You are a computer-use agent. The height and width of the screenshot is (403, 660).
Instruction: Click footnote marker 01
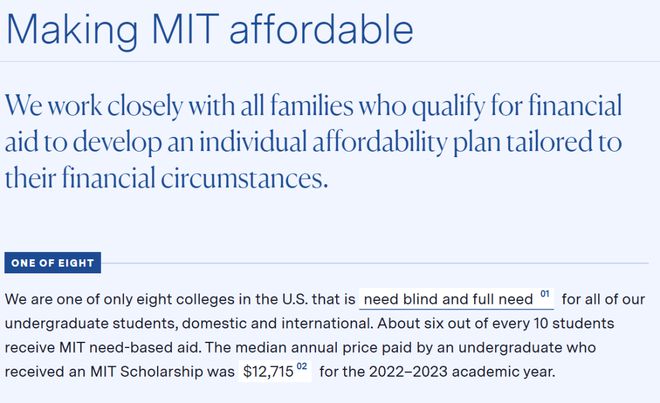545,294
